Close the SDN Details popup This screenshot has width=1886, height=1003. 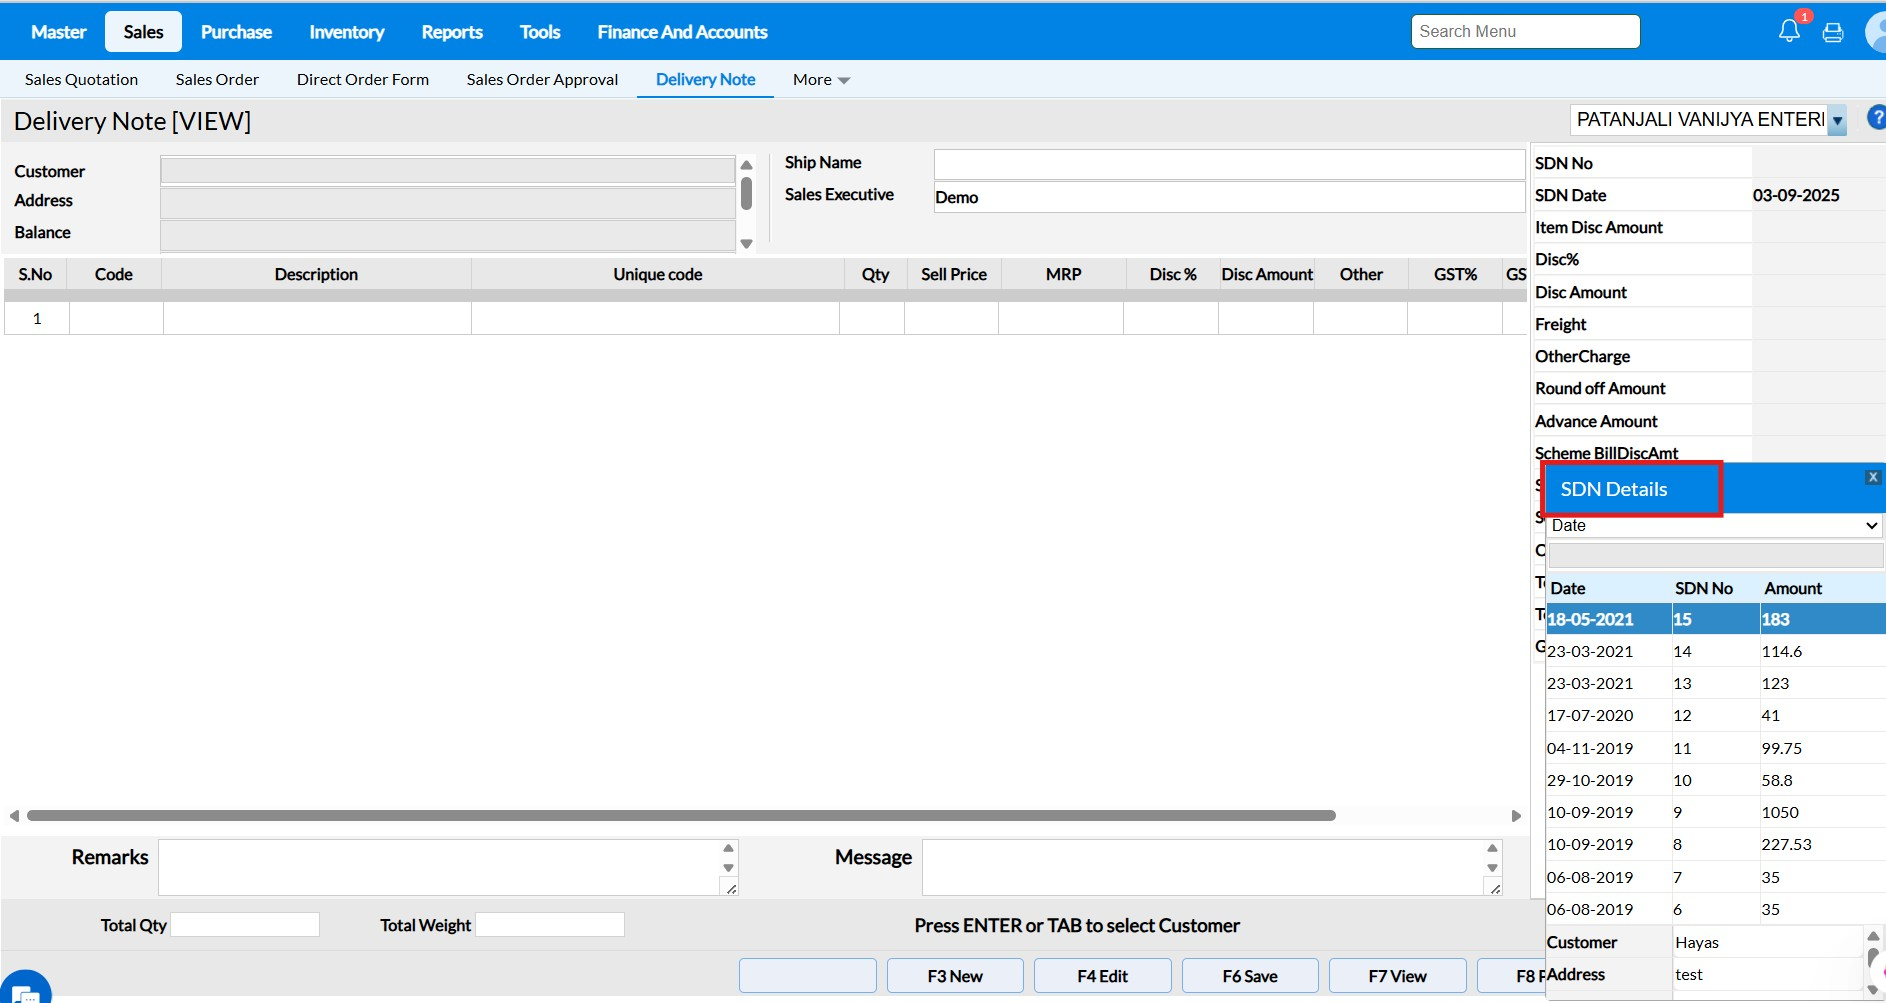click(1873, 477)
